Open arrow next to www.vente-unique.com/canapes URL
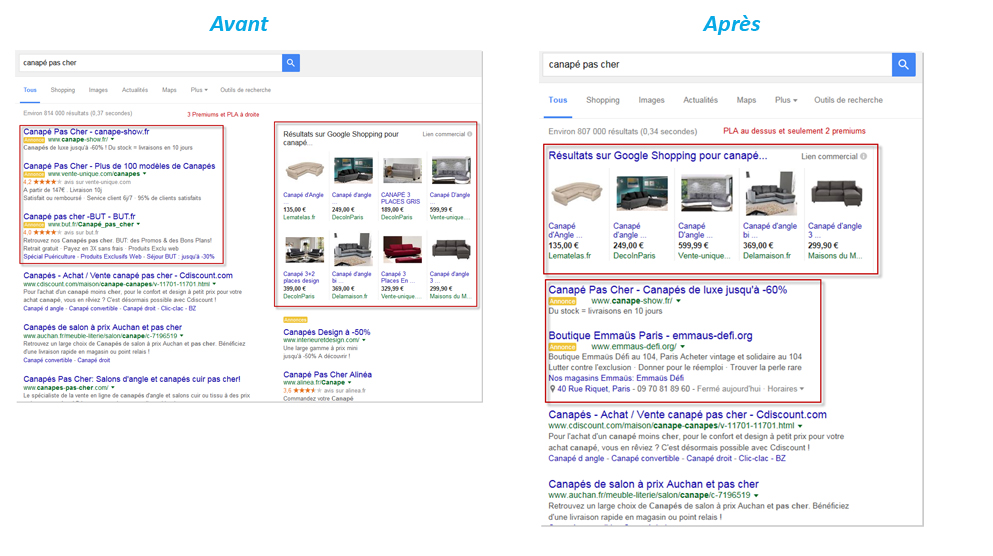This screenshot has width=993, height=556. pyautogui.click(x=144, y=174)
